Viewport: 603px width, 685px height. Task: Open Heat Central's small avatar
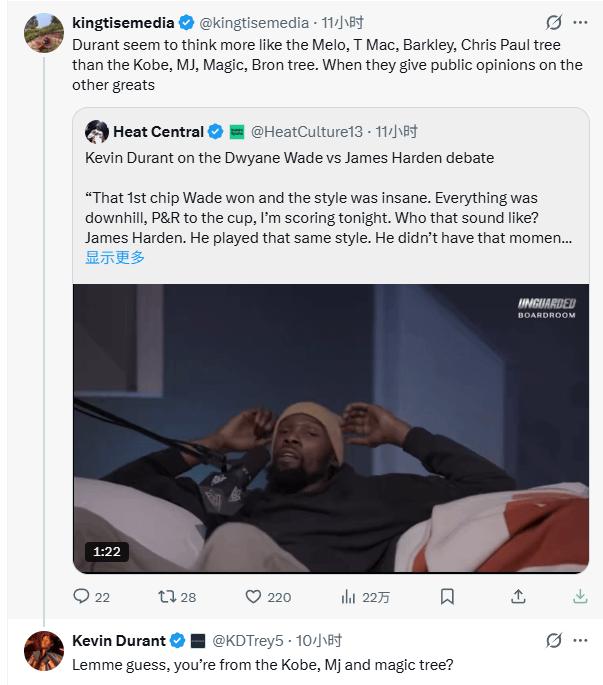97,131
